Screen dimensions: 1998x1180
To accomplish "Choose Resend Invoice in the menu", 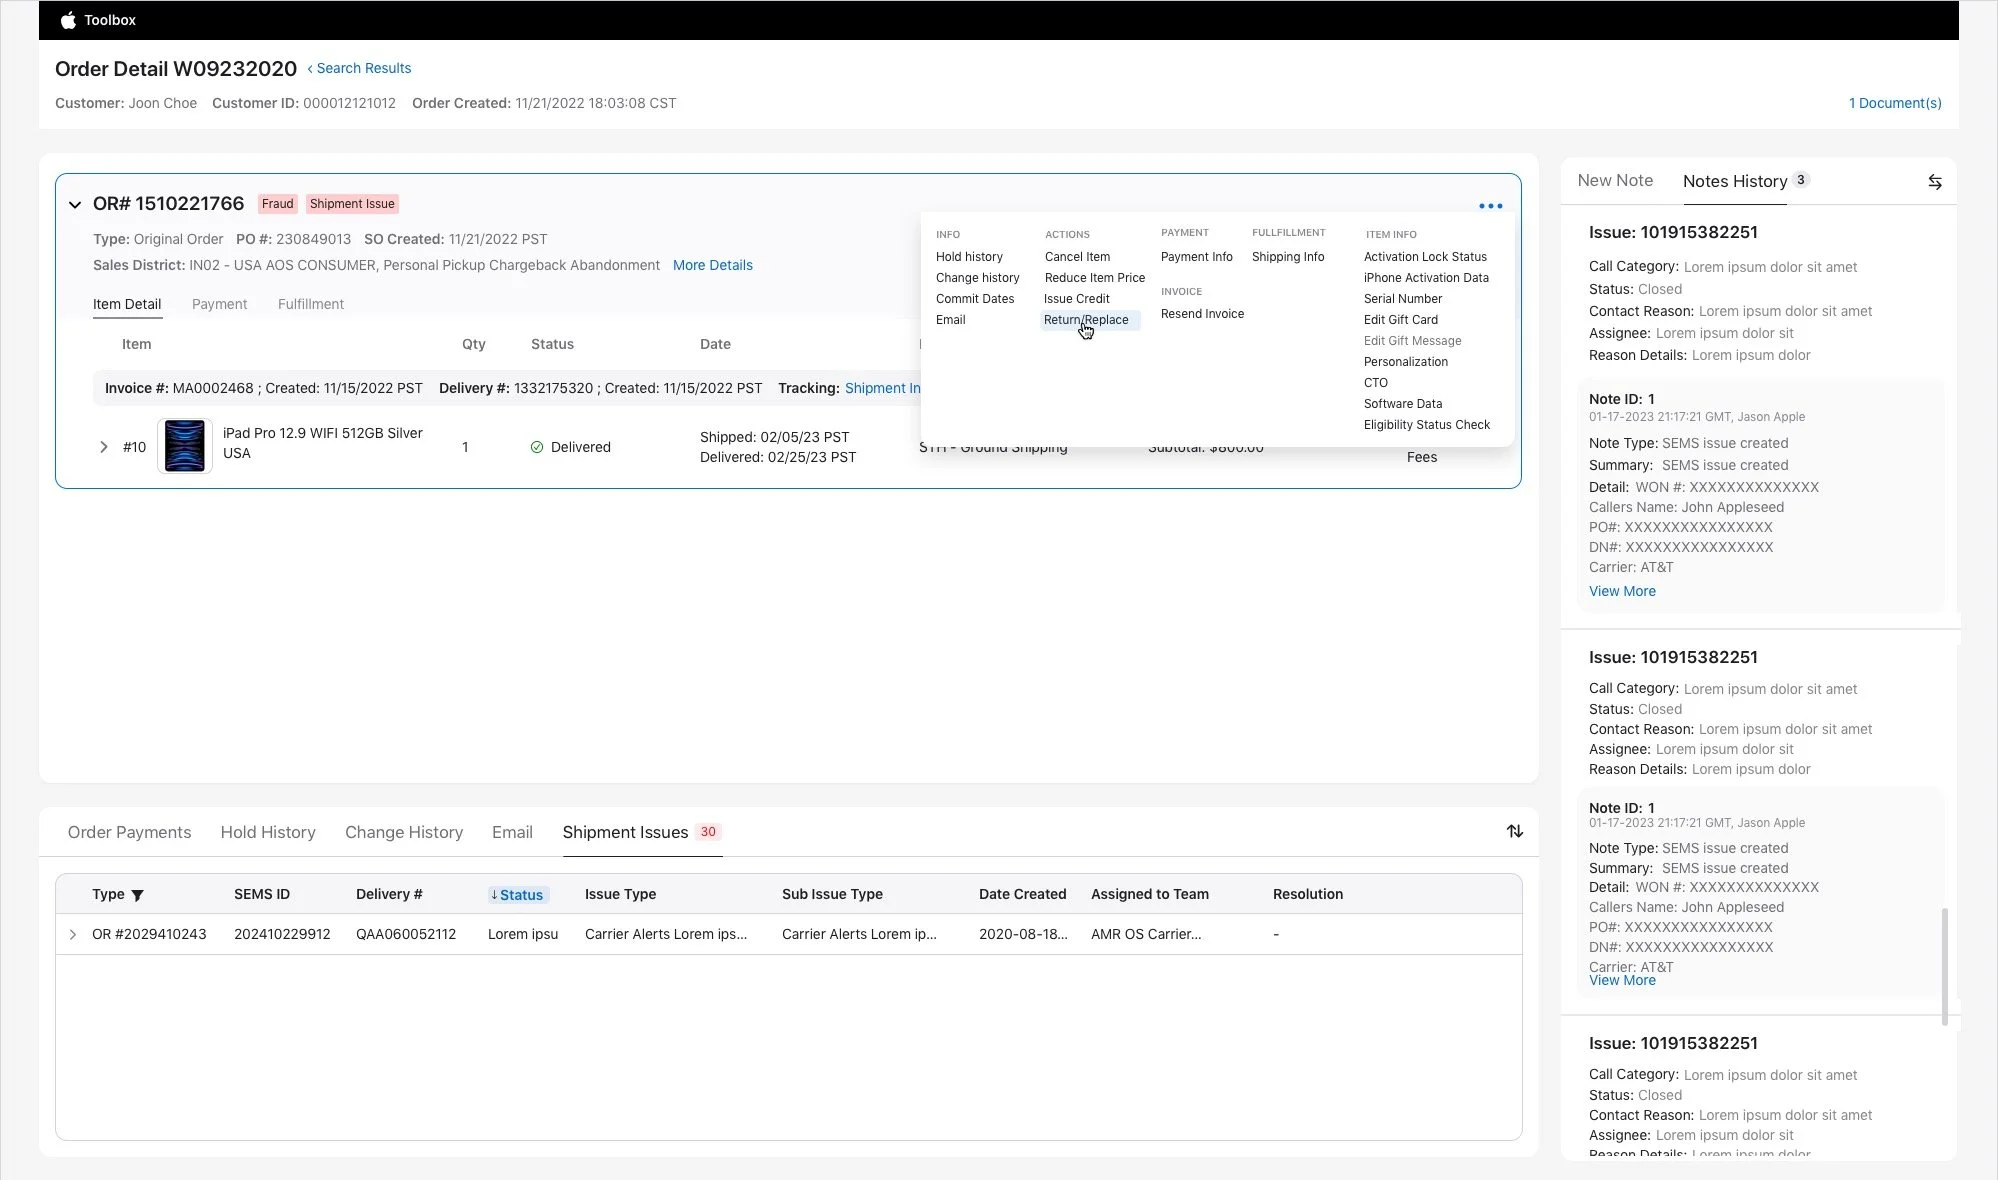I will pos(1202,314).
